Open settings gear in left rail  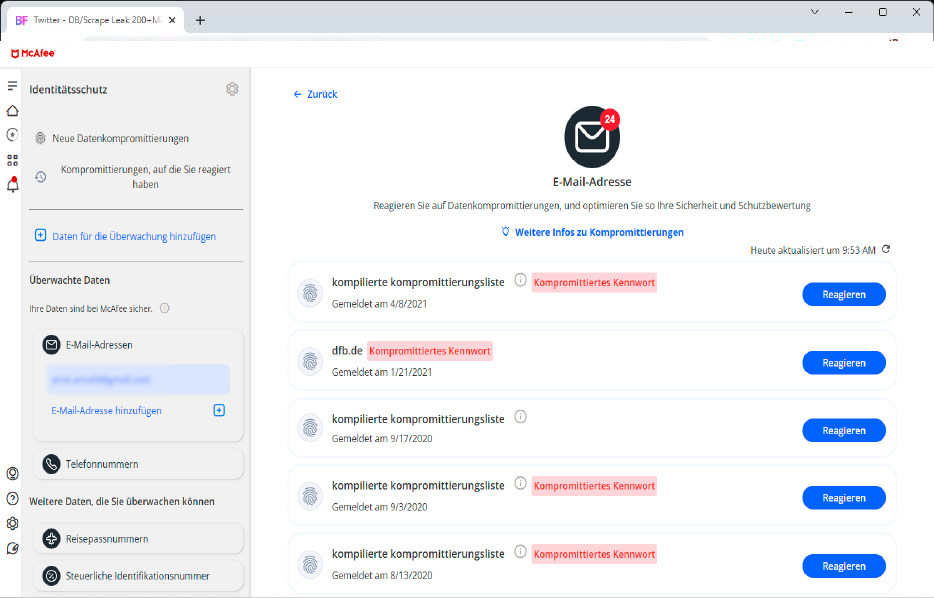[12, 523]
